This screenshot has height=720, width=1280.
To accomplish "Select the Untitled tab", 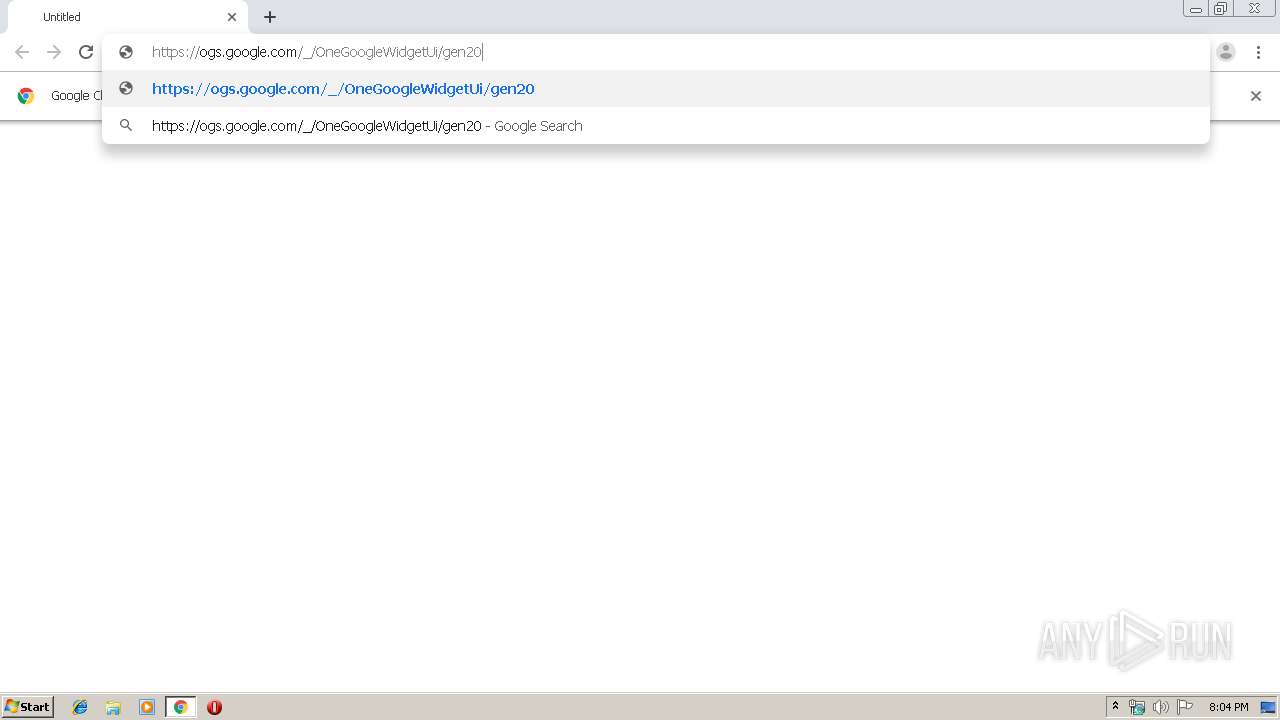I will pos(128,17).
